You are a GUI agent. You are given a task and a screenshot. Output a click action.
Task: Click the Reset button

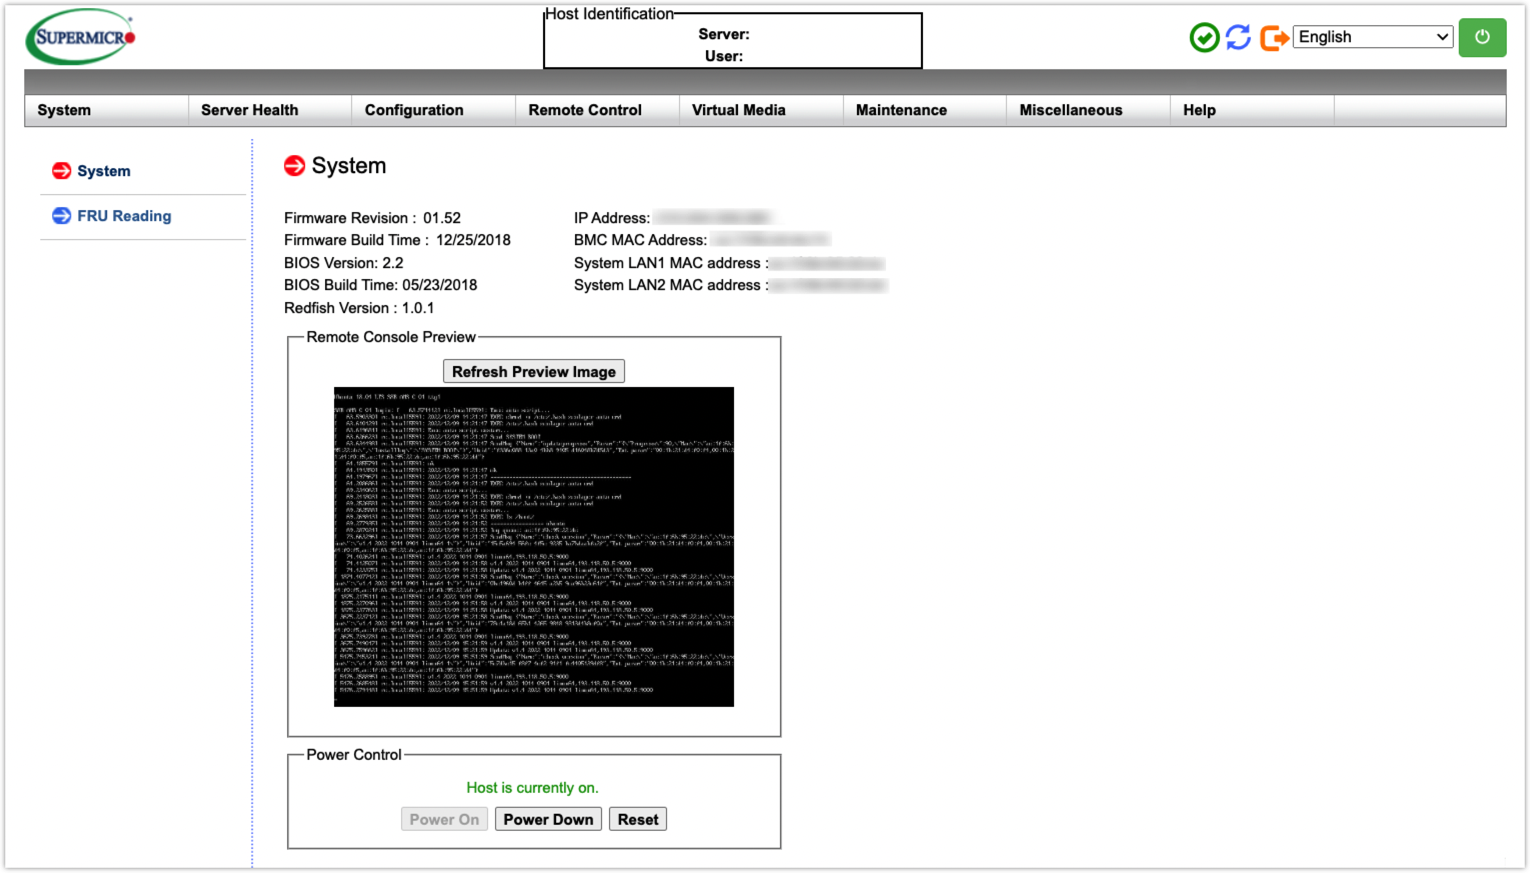tap(638, 819)
